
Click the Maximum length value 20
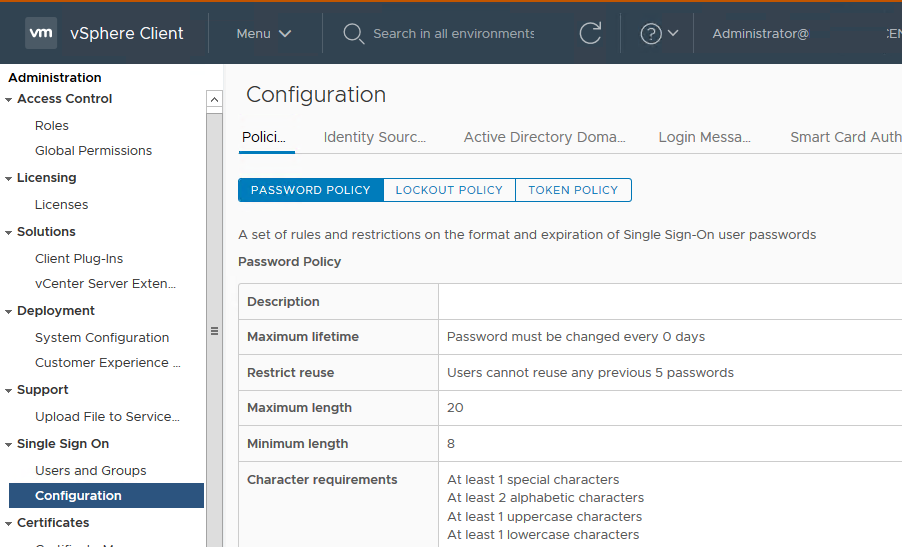tap(455, 408)
